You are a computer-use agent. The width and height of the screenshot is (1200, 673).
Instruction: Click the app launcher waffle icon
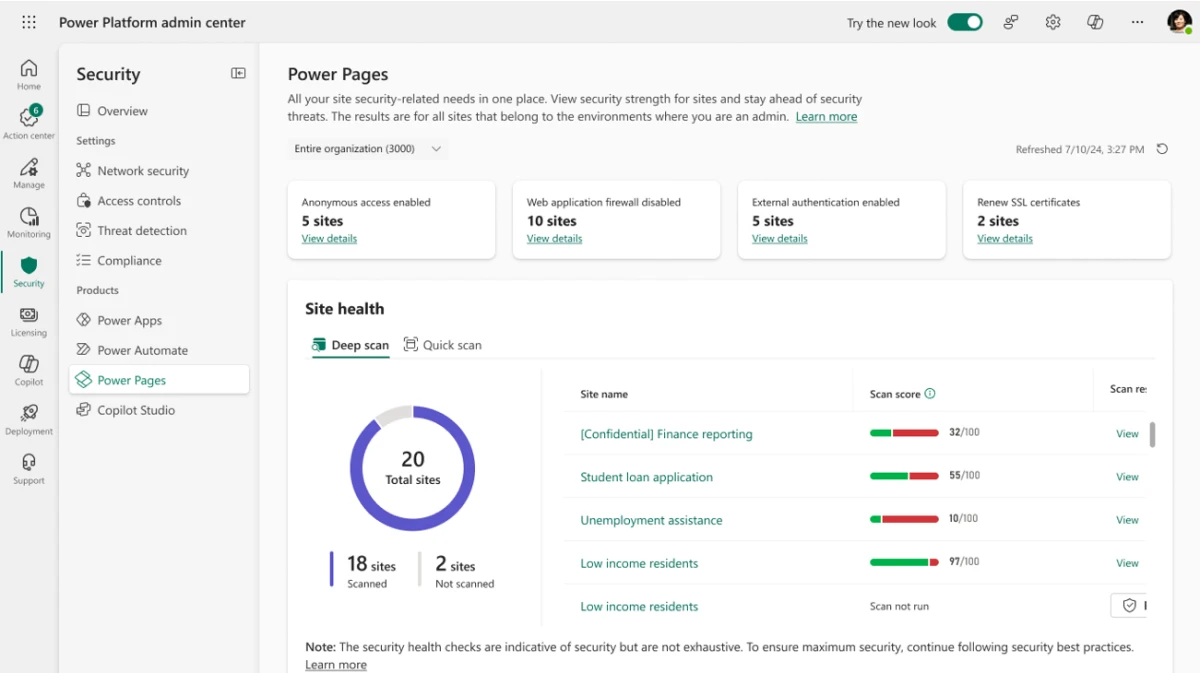point(28,21)
